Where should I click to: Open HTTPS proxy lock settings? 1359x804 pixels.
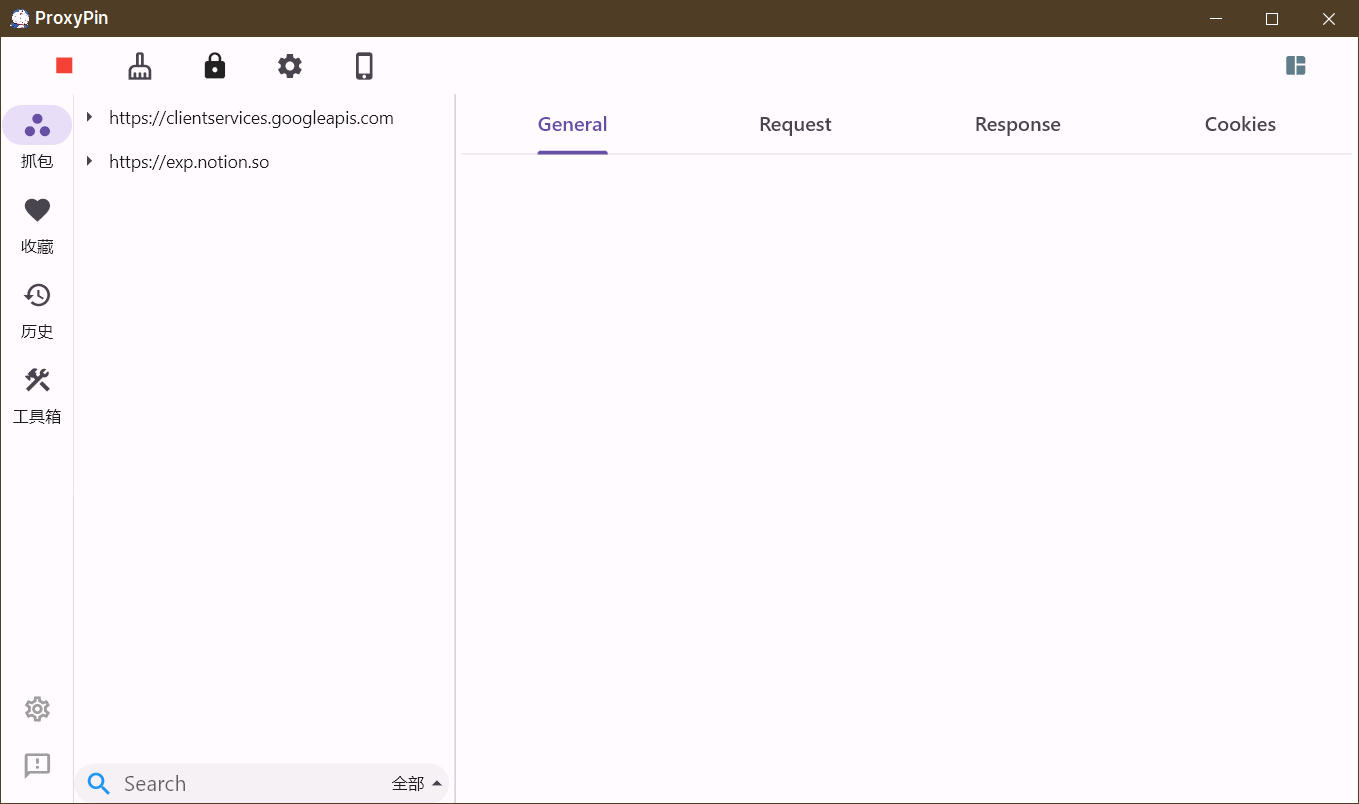click(215, 66)
